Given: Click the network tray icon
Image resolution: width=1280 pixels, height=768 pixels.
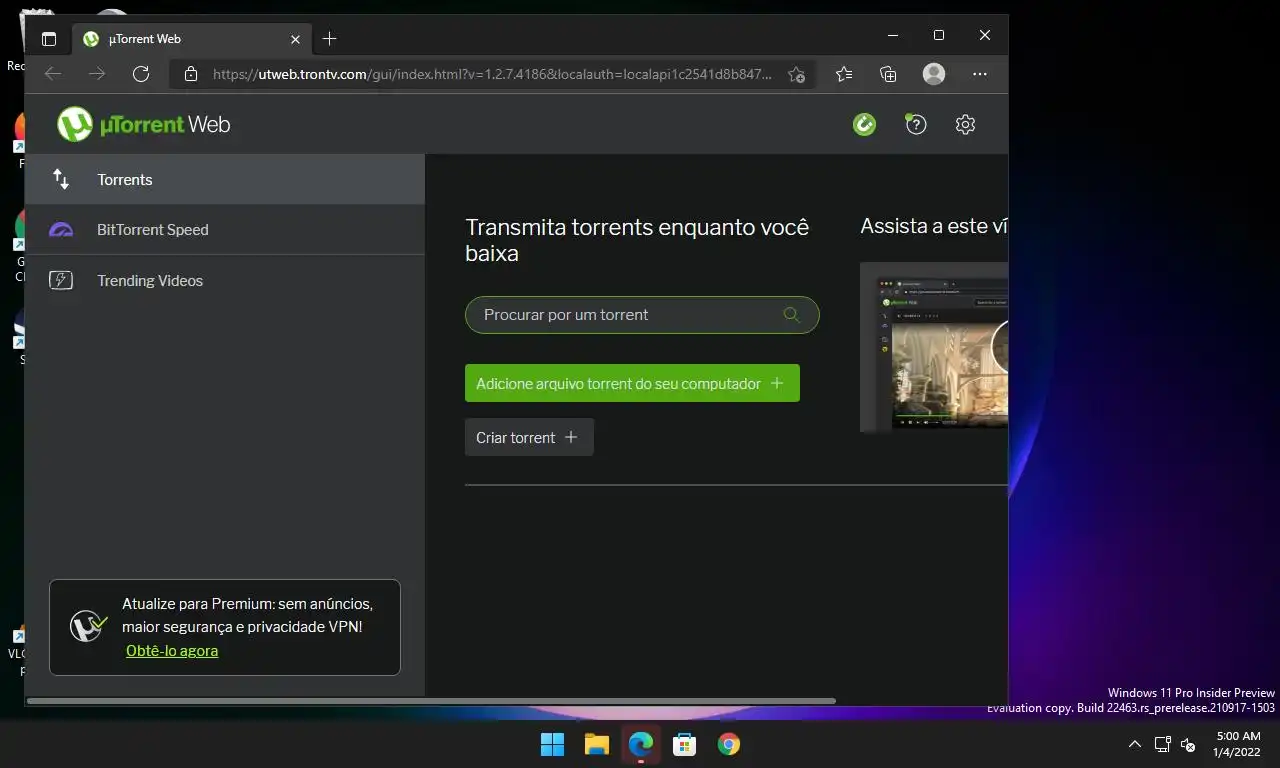Looking at the screenshot, I should click(x=1162, y=744).
